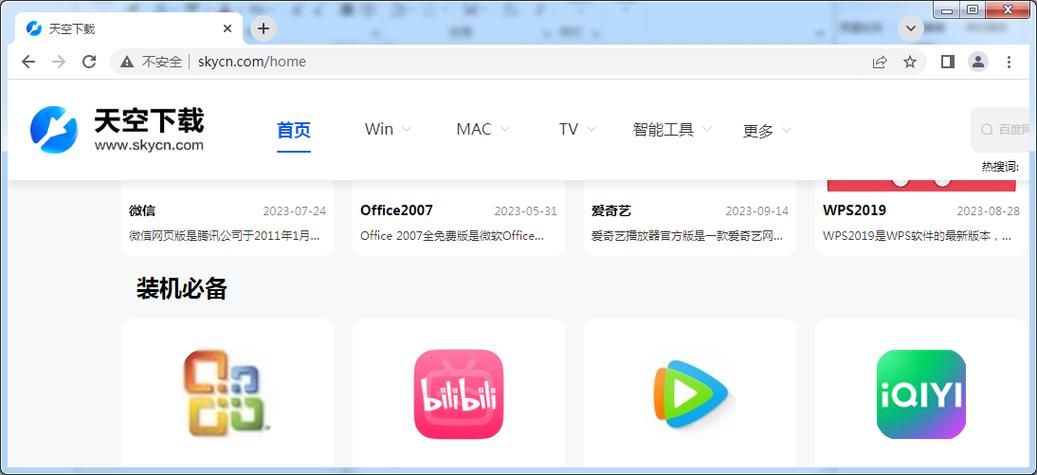Open the iQIYI app icon
1037x475 pixels.
click(921, 394)
